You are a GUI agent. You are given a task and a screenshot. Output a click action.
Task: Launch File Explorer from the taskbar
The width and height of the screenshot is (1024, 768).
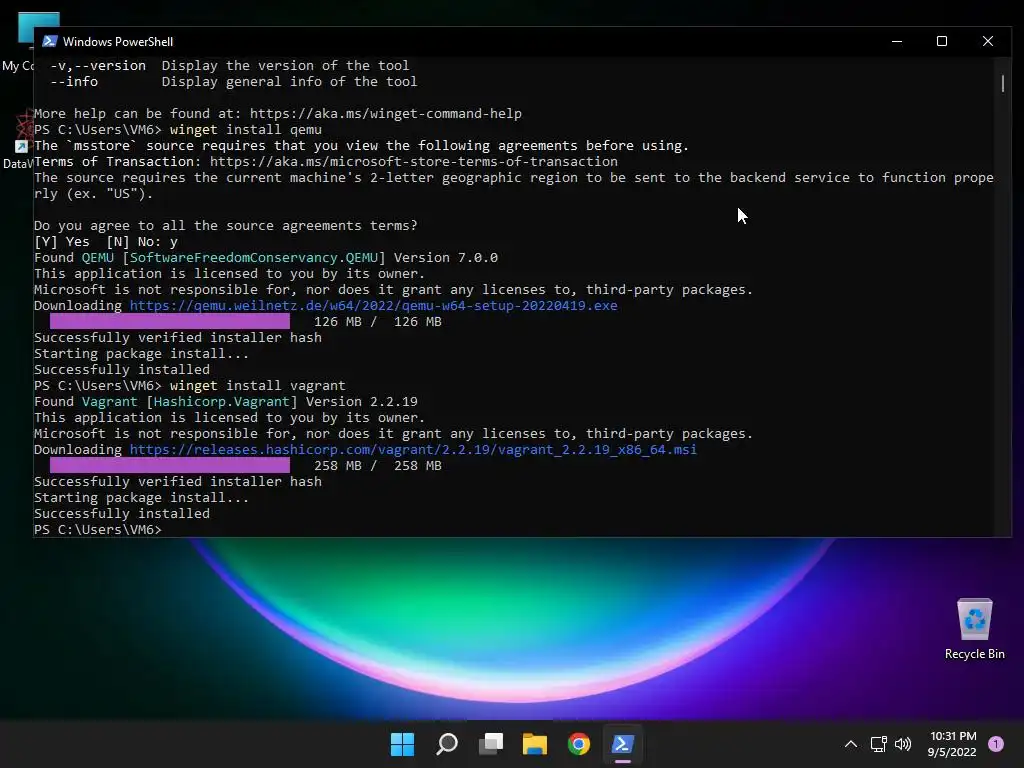pos(535,744)
